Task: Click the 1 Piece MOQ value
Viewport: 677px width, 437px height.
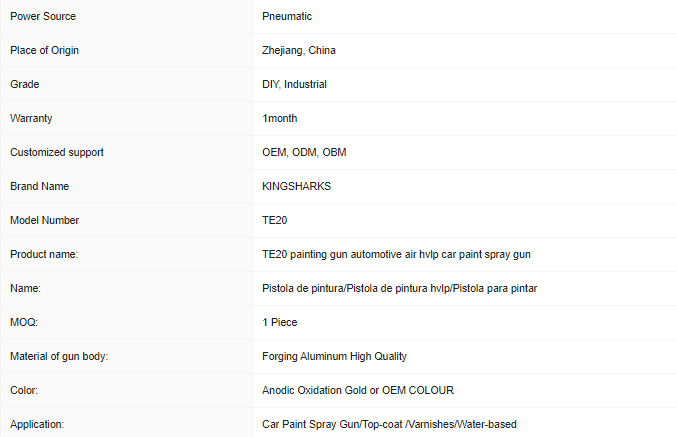Action: point(279,322)
